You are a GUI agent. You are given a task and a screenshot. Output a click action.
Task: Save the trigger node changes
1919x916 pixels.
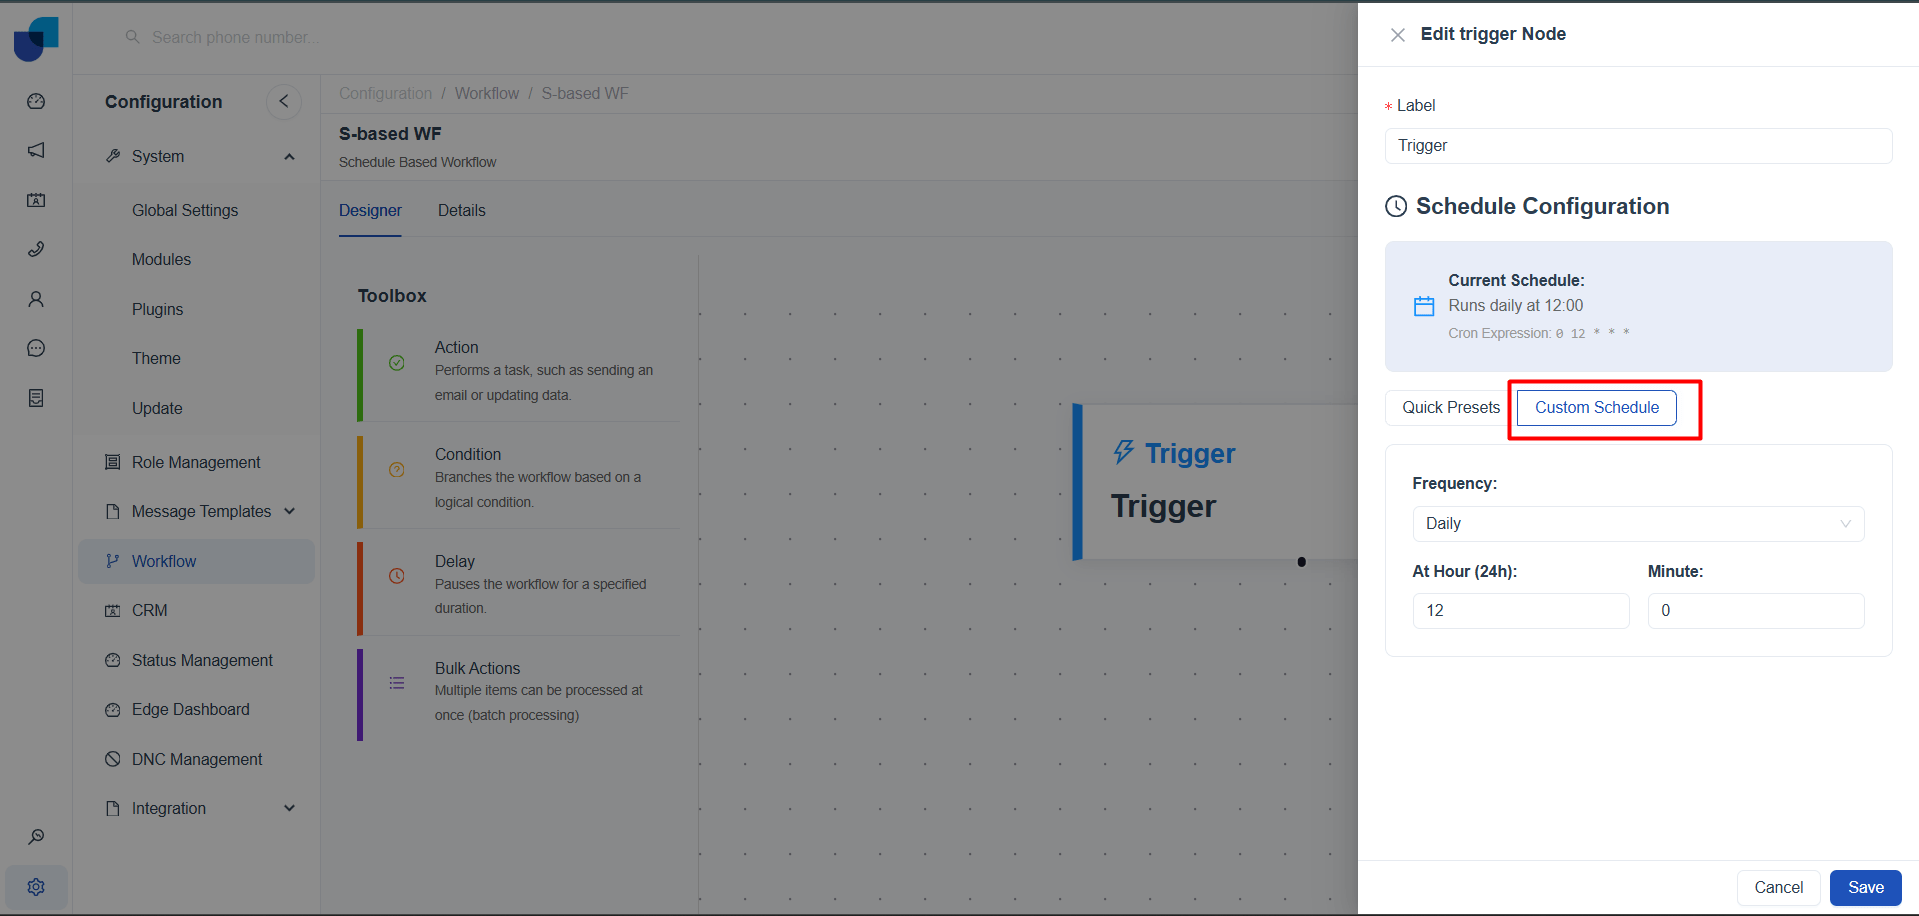click(x=1865, y=888)
